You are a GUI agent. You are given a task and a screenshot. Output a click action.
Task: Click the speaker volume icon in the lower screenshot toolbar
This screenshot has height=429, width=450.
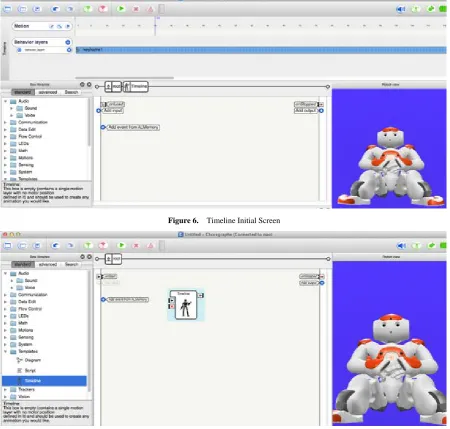(x=401, y=246)
